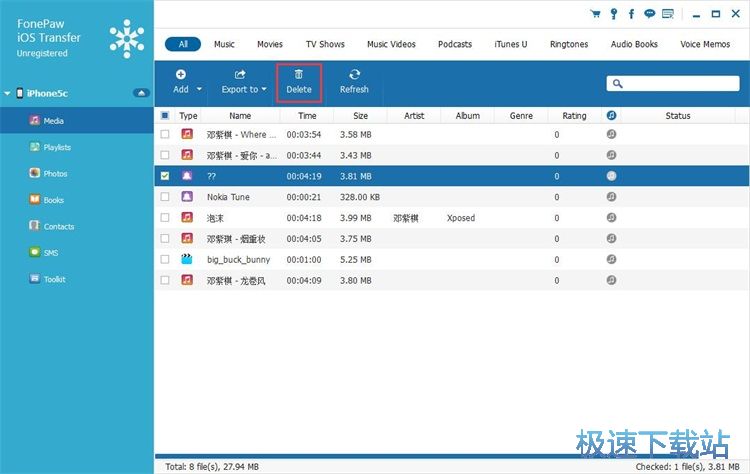Click the register key icon
Image resolution: width=750 pixels, height=474 pixels.
[x=614, y=13]
